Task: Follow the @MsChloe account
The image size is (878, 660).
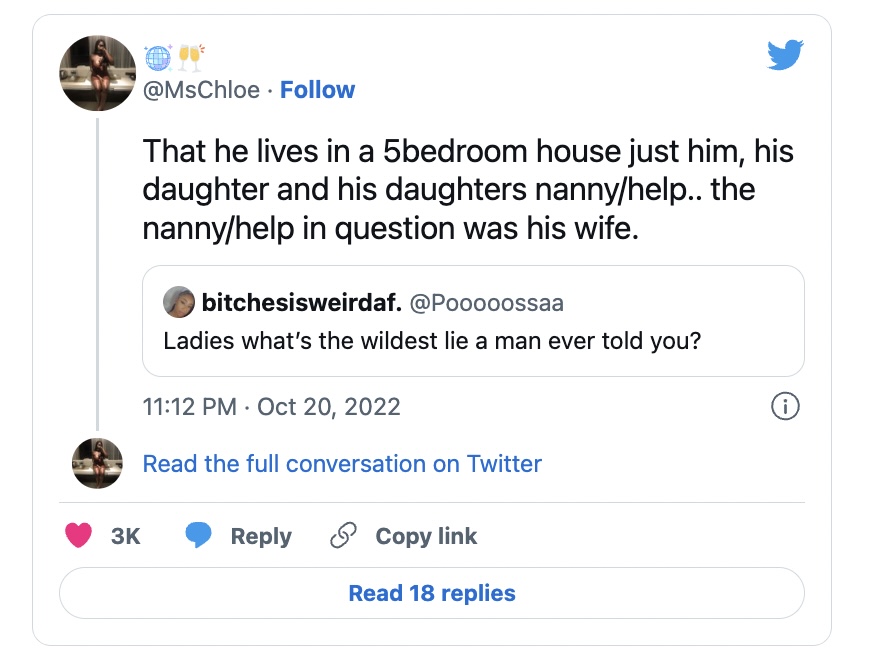Action: click(x=317, y=90)
